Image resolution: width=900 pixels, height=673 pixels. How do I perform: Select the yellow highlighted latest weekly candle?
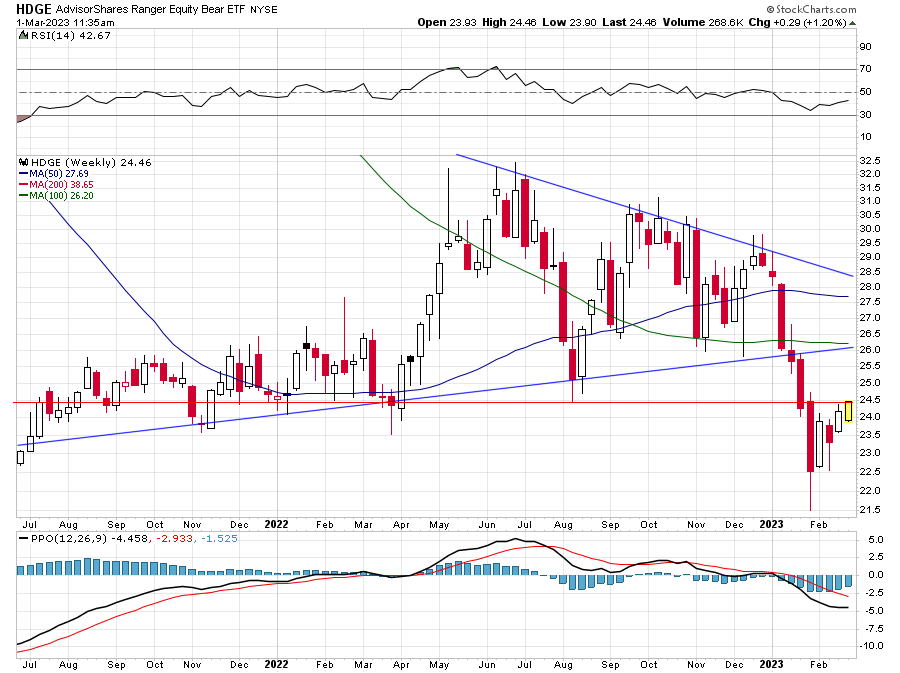pos(848,411)
